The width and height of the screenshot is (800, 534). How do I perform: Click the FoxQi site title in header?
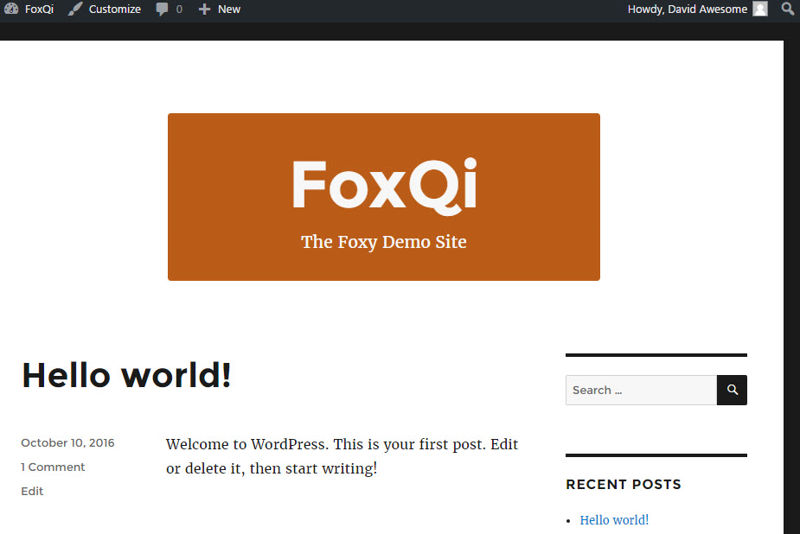pyautogui.click(x=385, y=185)
